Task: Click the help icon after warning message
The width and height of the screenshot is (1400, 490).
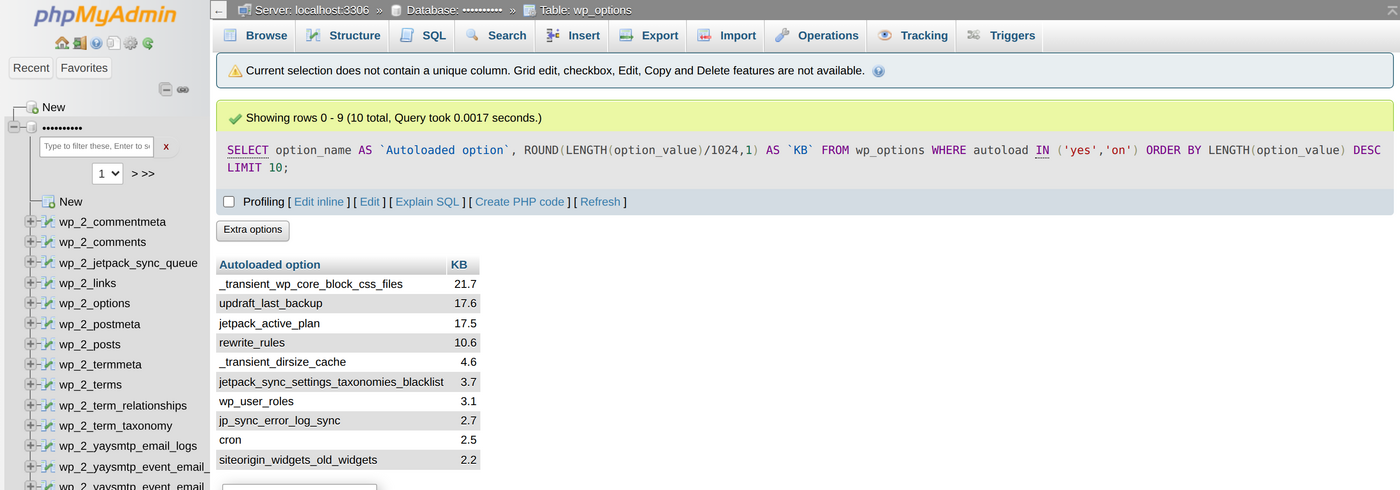Action: [x=878, y=71]
